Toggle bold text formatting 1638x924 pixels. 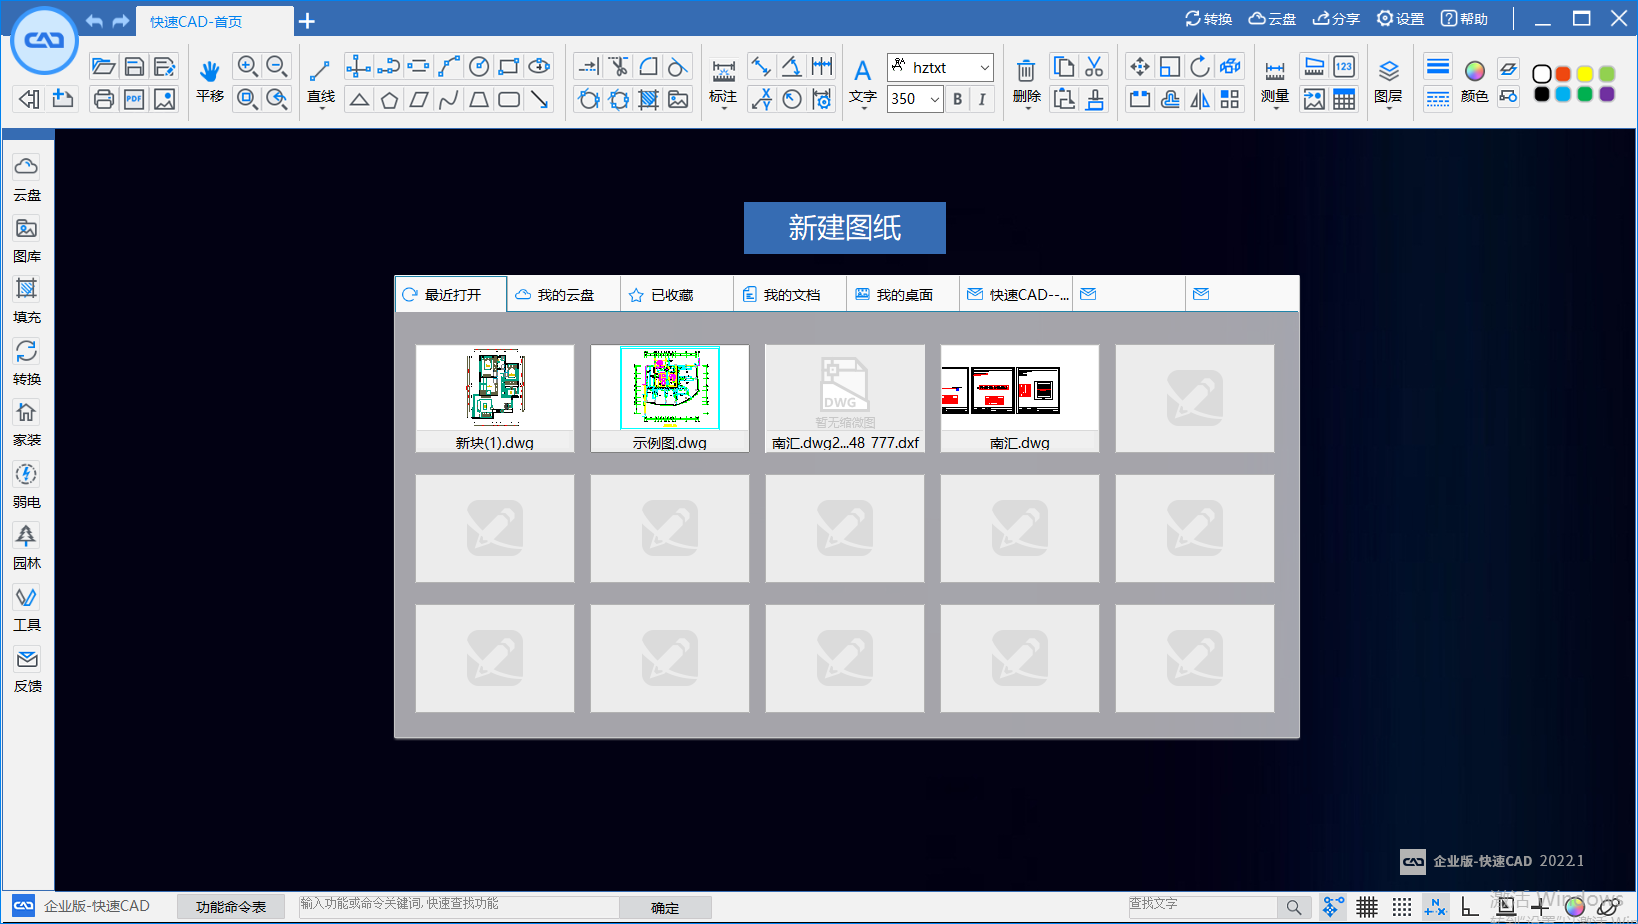[x=957, y=99]
